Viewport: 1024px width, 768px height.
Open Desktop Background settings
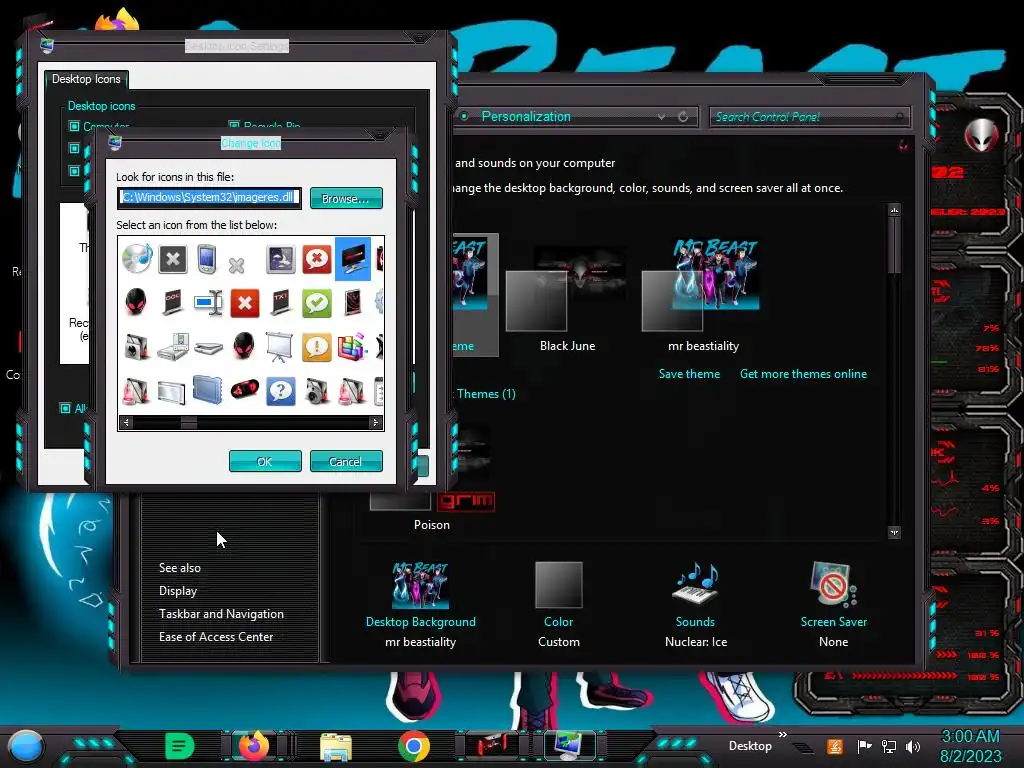421,603
